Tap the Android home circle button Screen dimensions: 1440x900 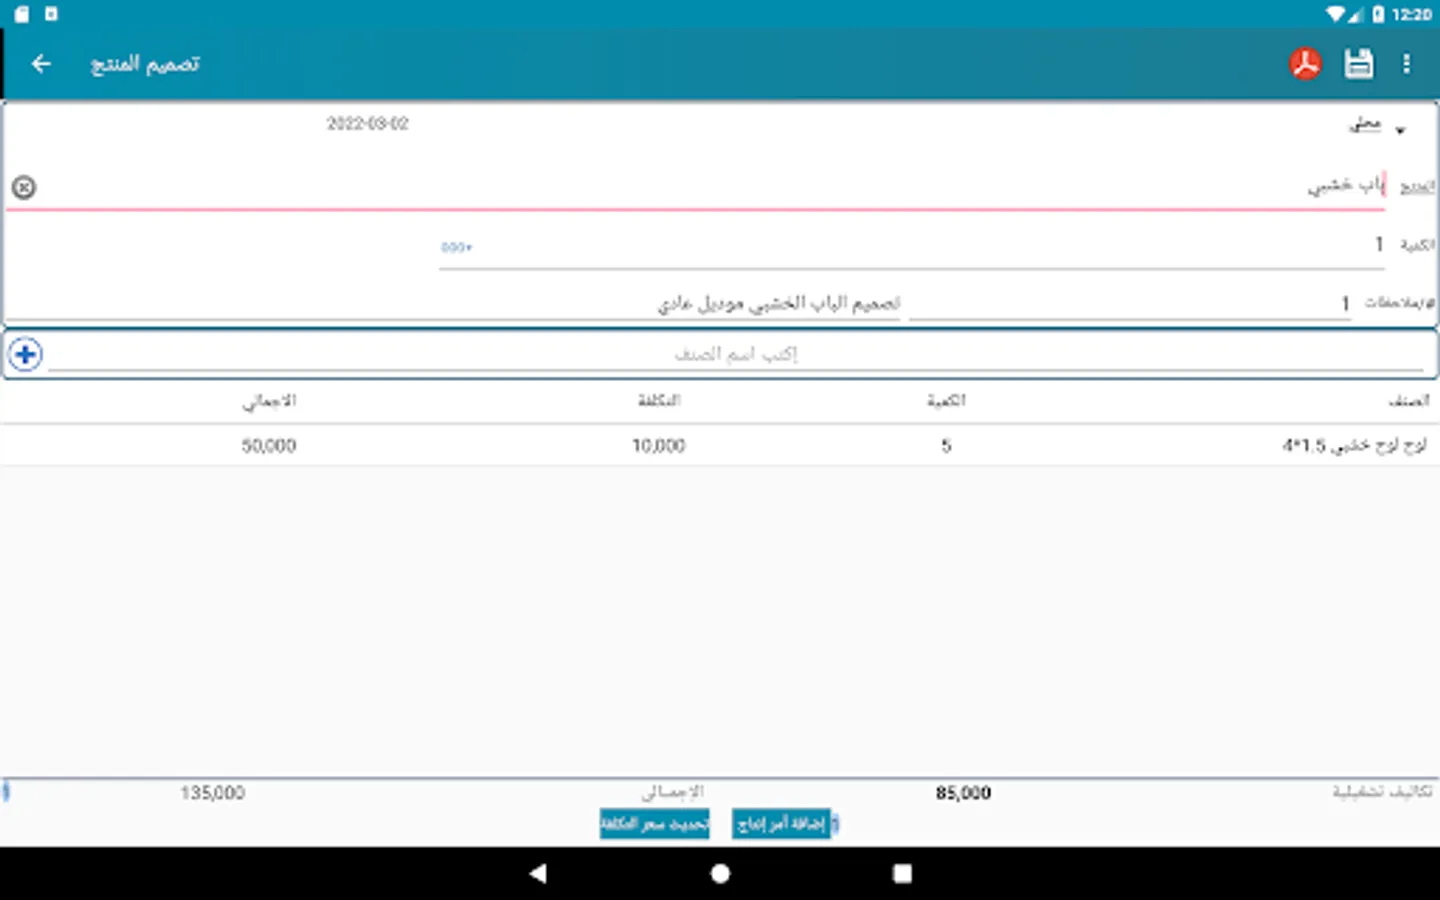[720, 873]
